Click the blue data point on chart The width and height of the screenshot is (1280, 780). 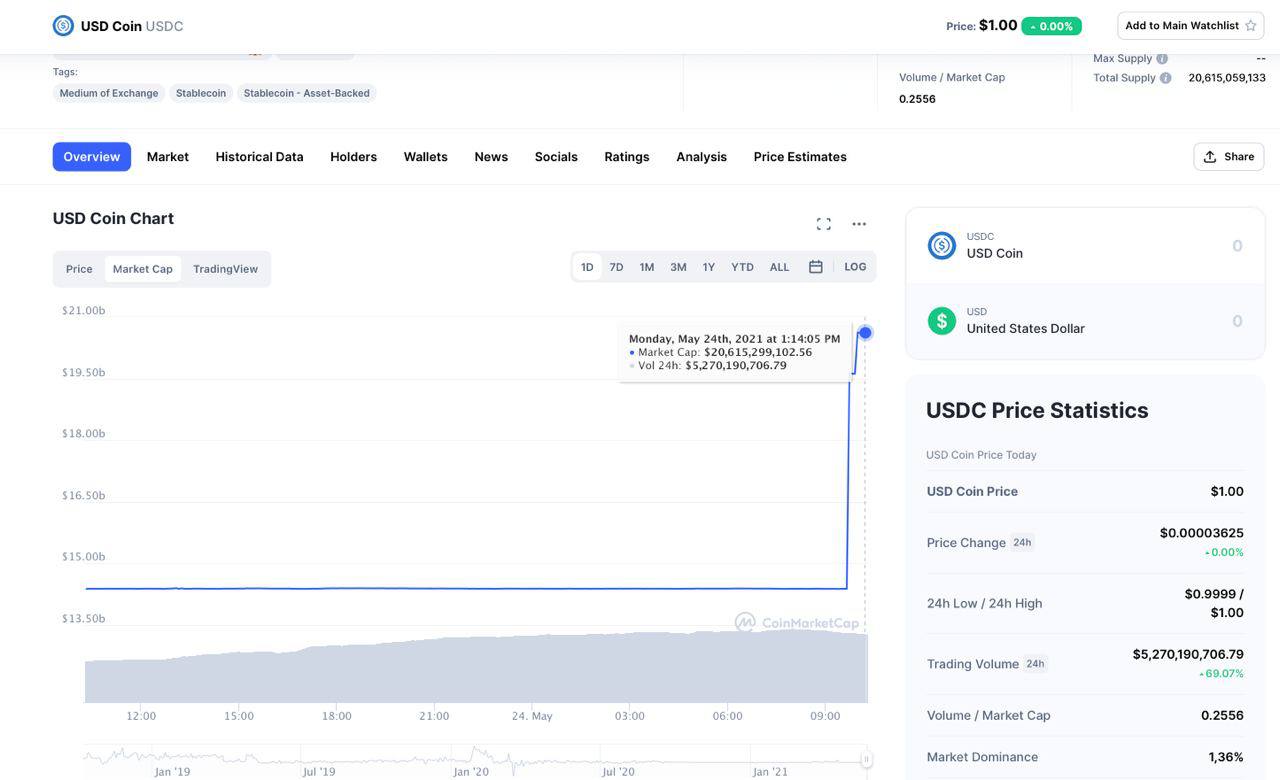point(865,332)
